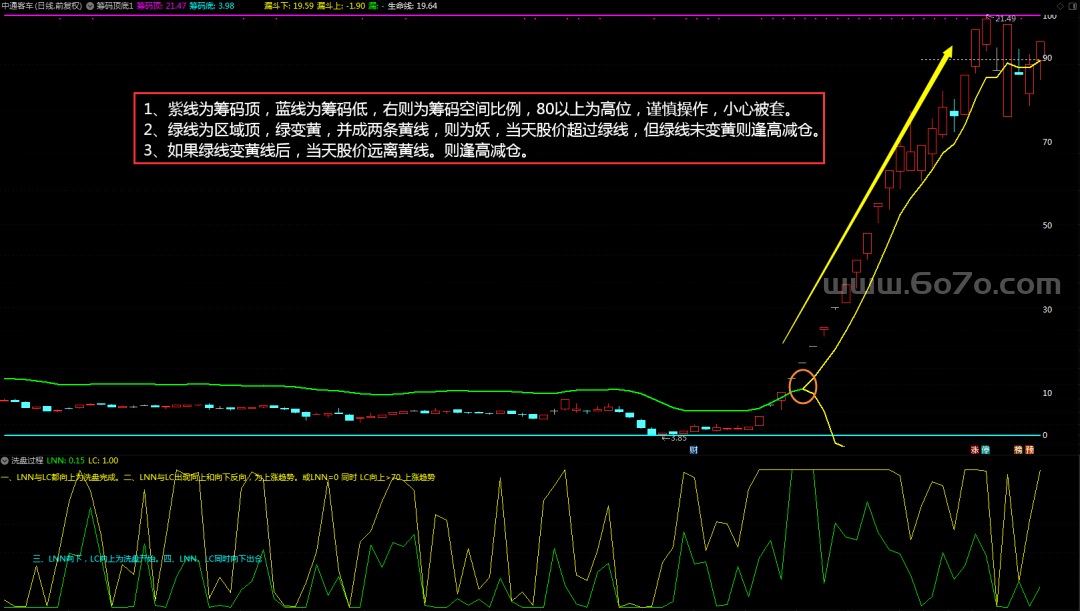Click the cyan 停 marker icon
Screen dimensions: 1080x611
tap(985, 450)
